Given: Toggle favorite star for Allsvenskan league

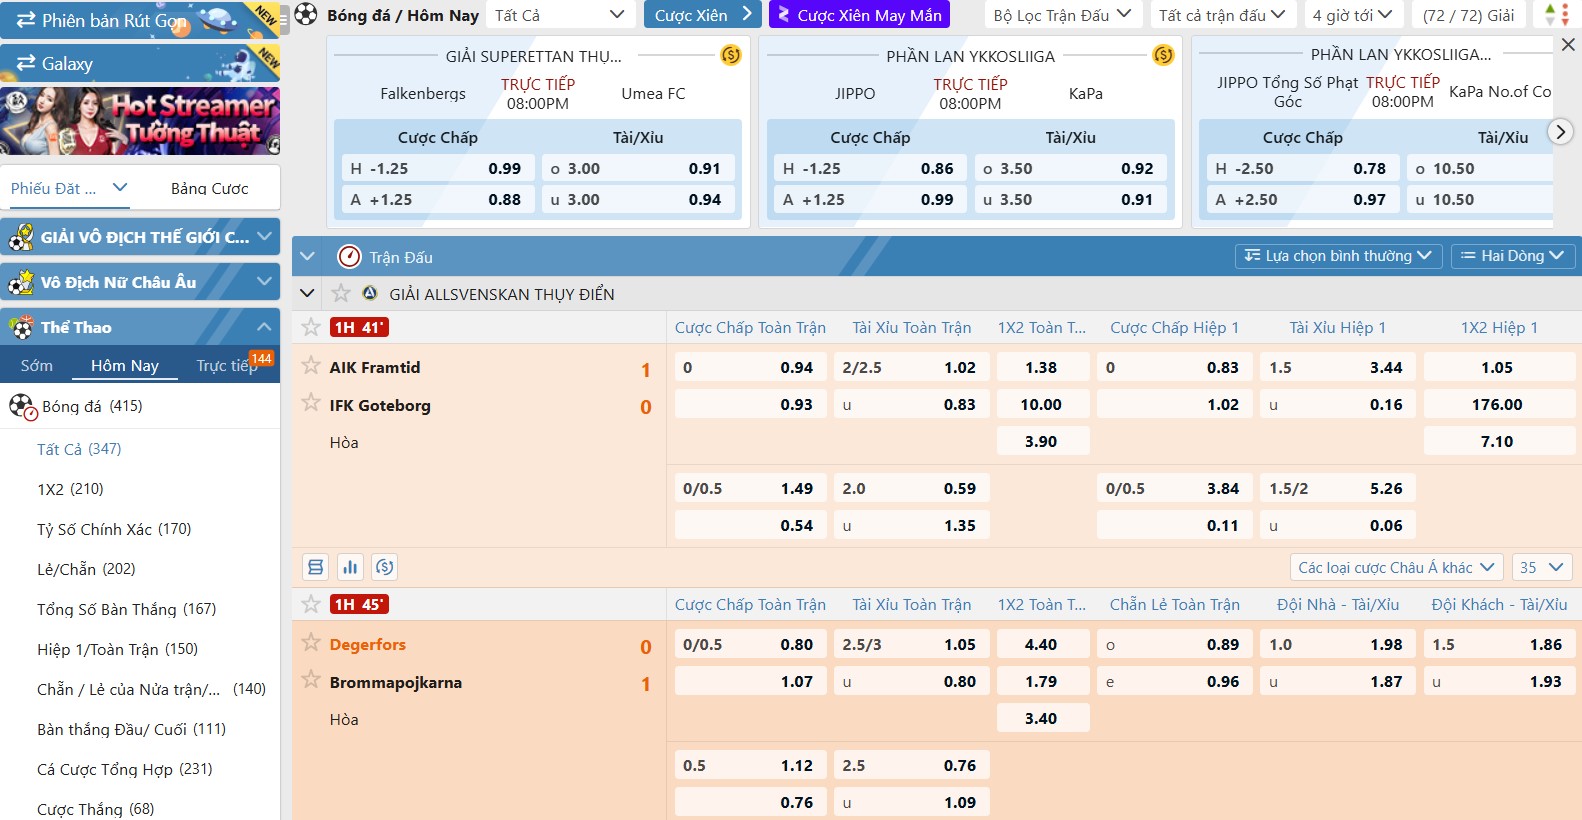Looking at the screenshot, I should coord(341,293).
